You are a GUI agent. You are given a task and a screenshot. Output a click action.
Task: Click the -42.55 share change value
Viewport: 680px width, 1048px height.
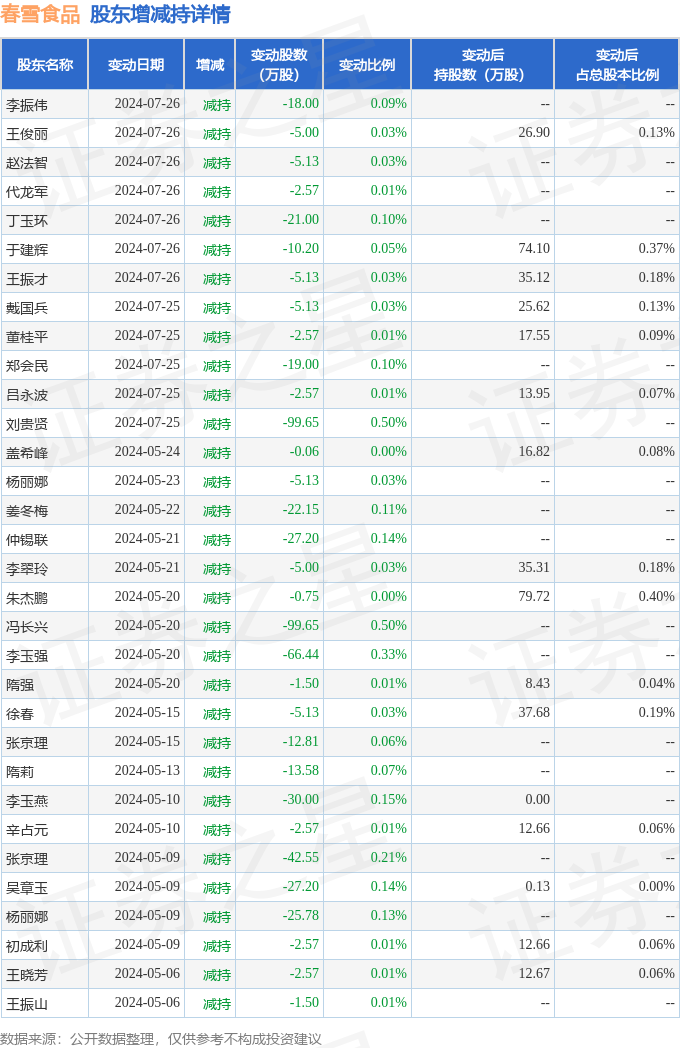pos(301,858)
